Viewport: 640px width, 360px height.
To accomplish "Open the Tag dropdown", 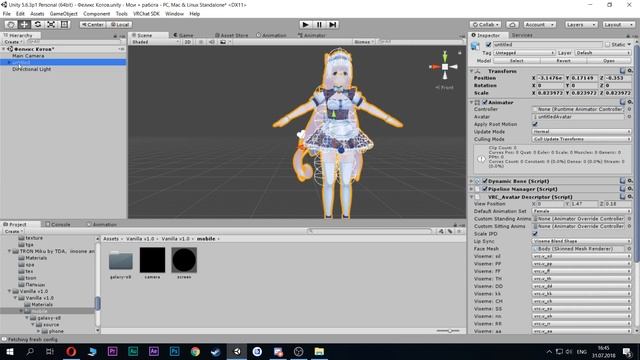I will tap(524, 53).
